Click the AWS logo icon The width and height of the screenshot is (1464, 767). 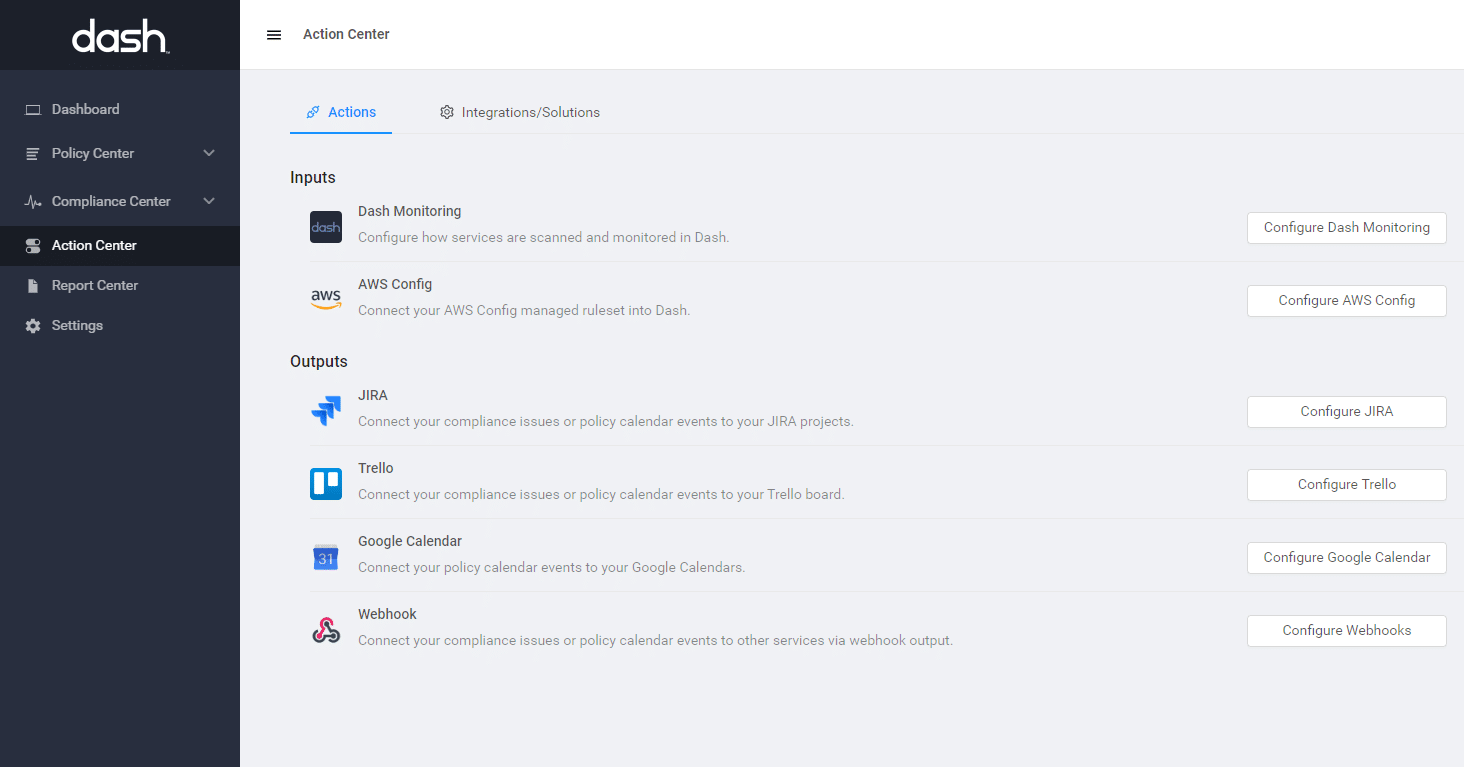pos(326,300)
